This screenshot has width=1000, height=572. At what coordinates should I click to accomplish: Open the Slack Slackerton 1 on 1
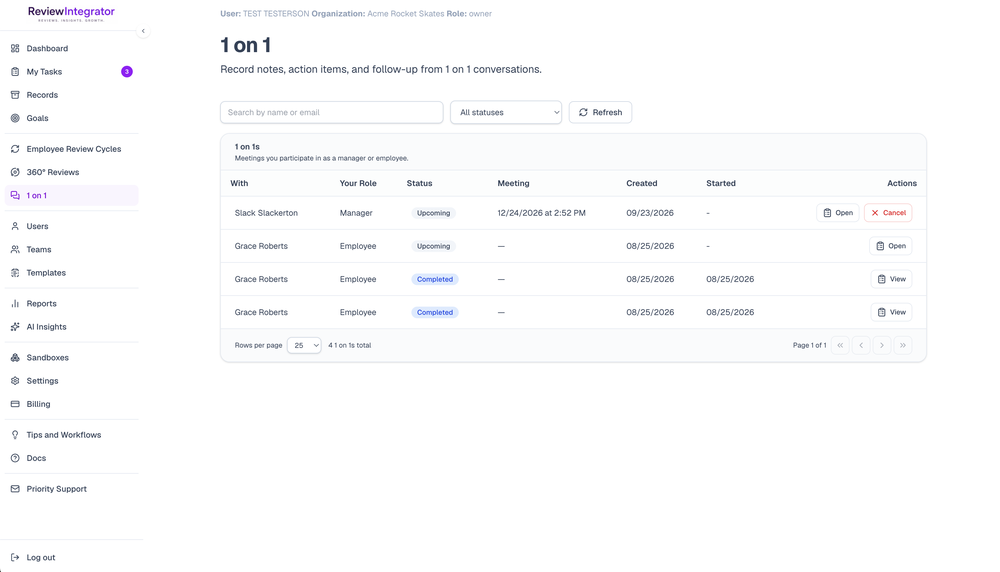point(838,213)
